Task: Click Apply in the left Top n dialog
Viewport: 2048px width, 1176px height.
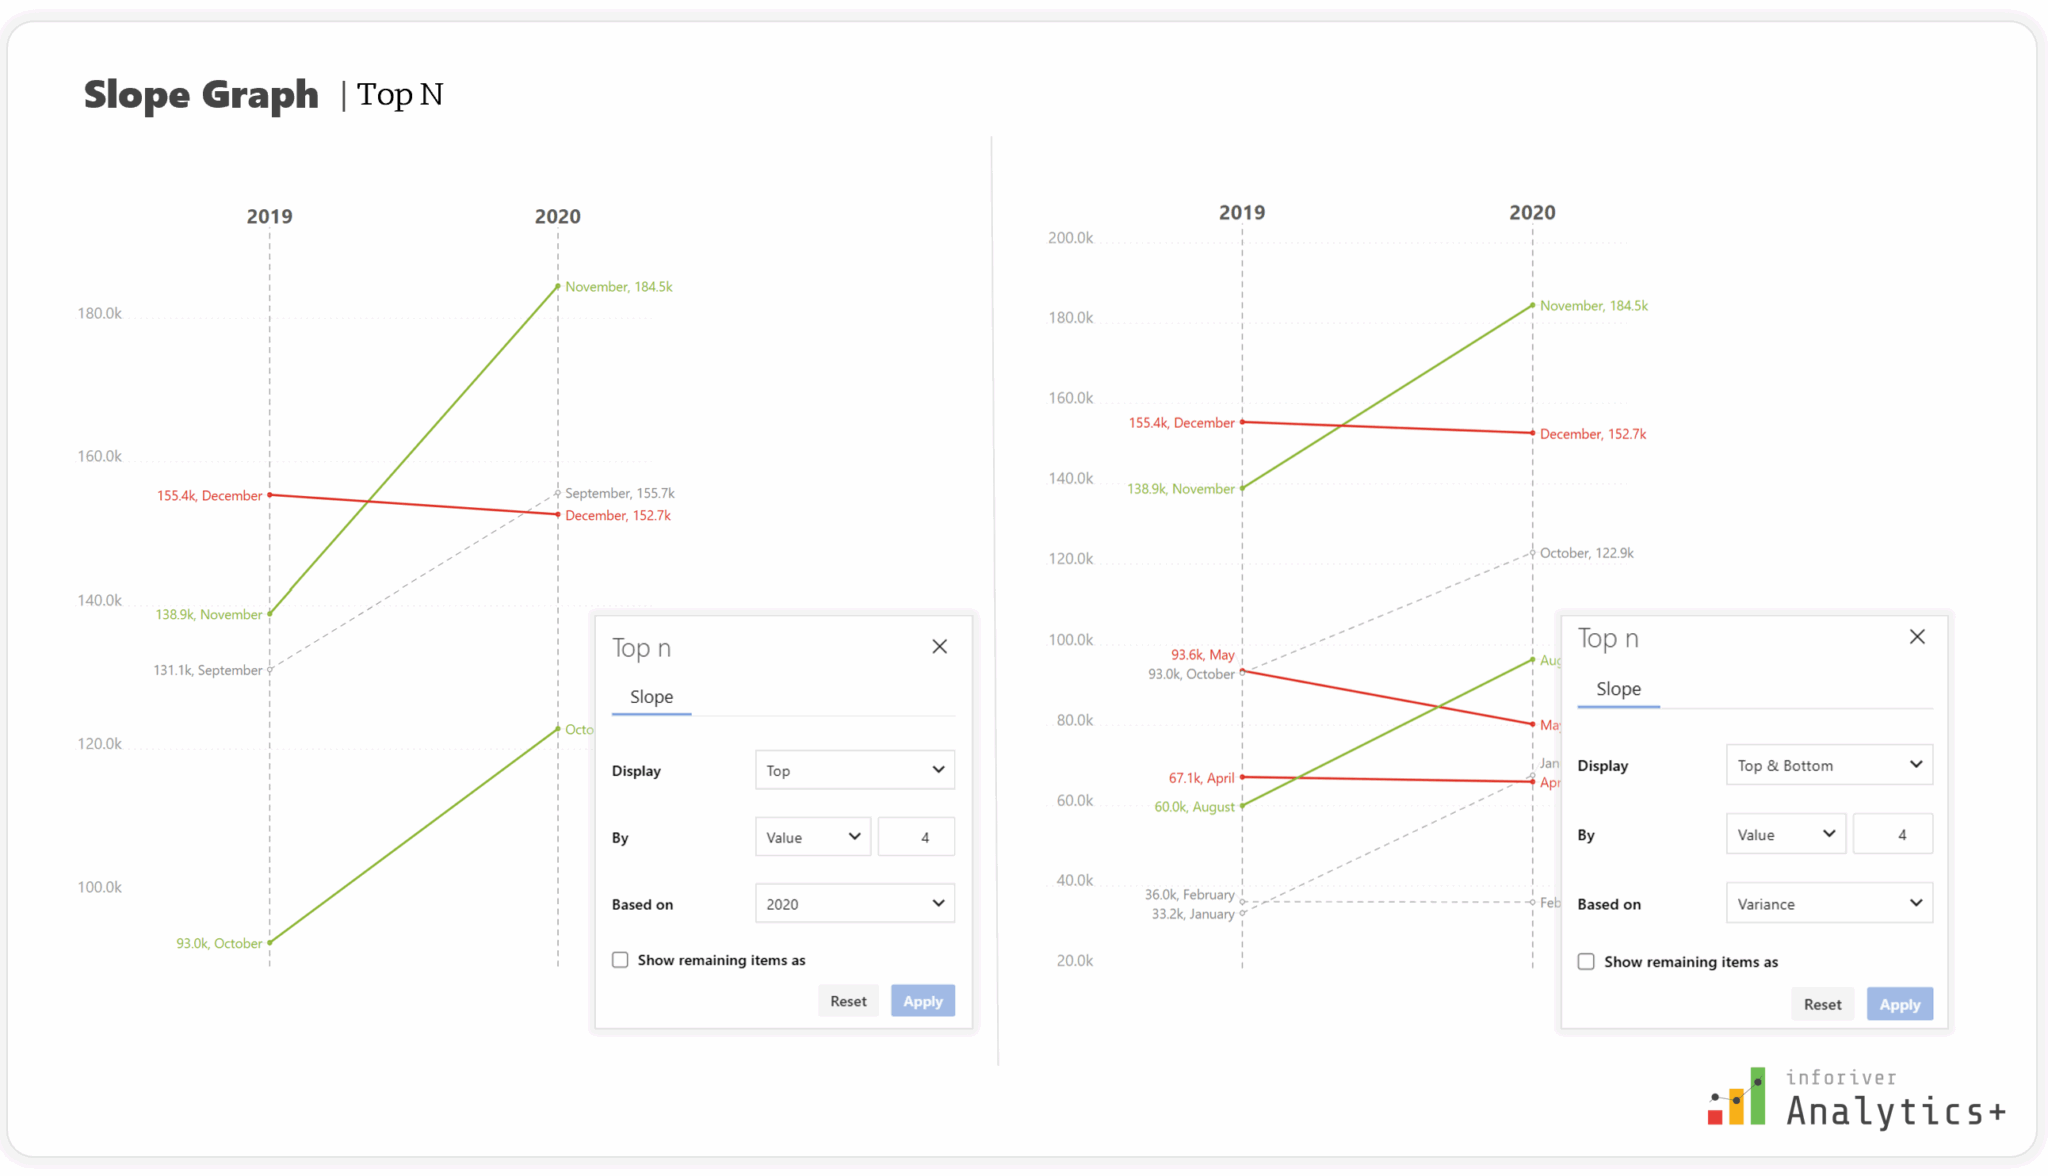Action: coord(922,1000)
